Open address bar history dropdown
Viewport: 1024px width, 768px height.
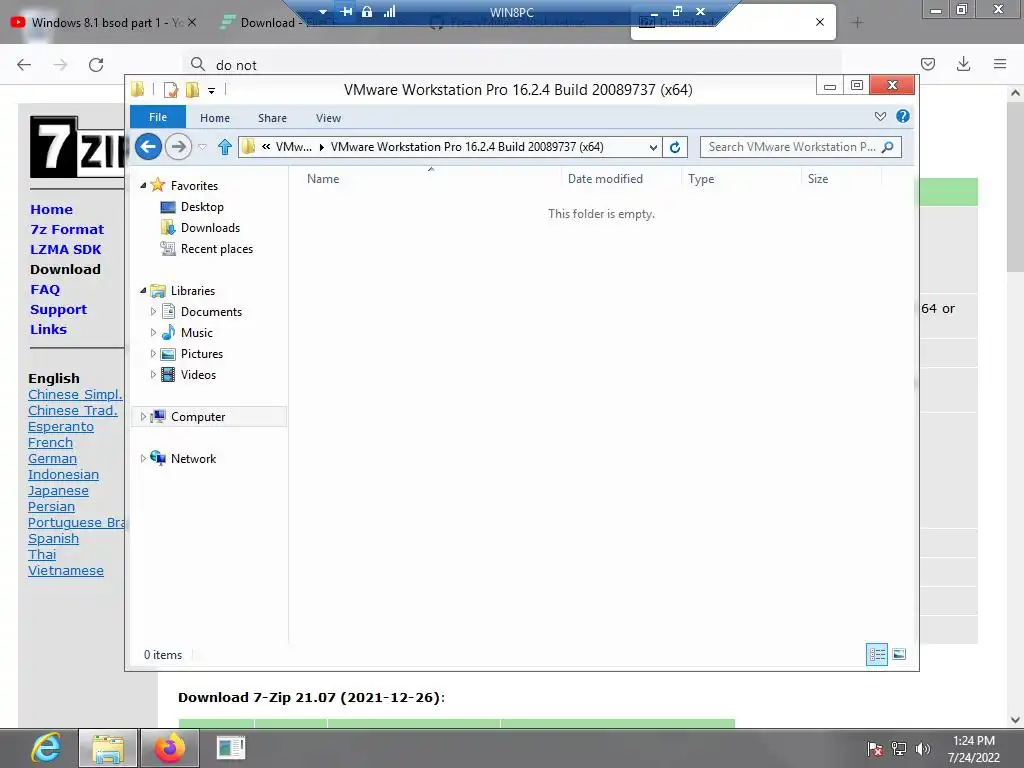point(653,147)
